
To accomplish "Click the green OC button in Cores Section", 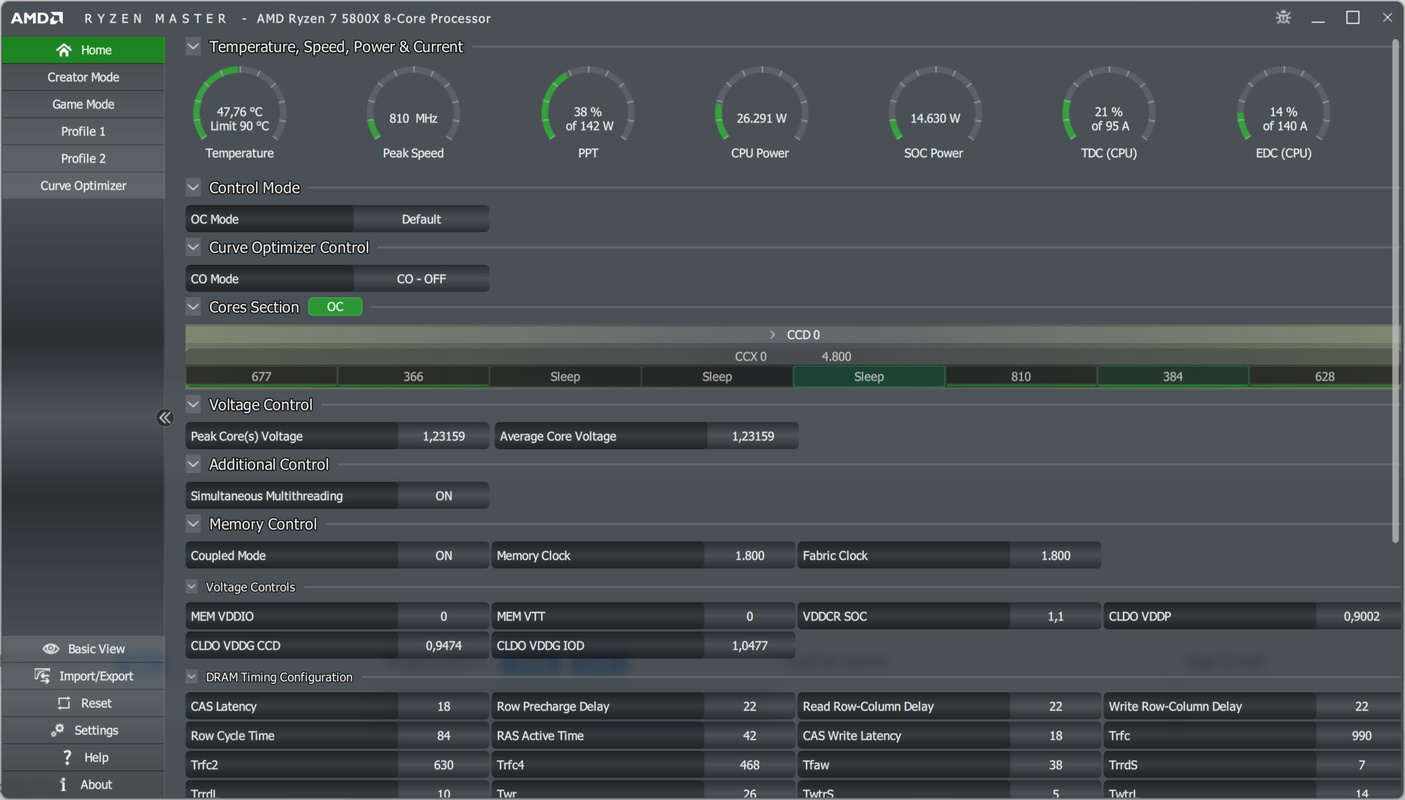I will click(335, 307).
